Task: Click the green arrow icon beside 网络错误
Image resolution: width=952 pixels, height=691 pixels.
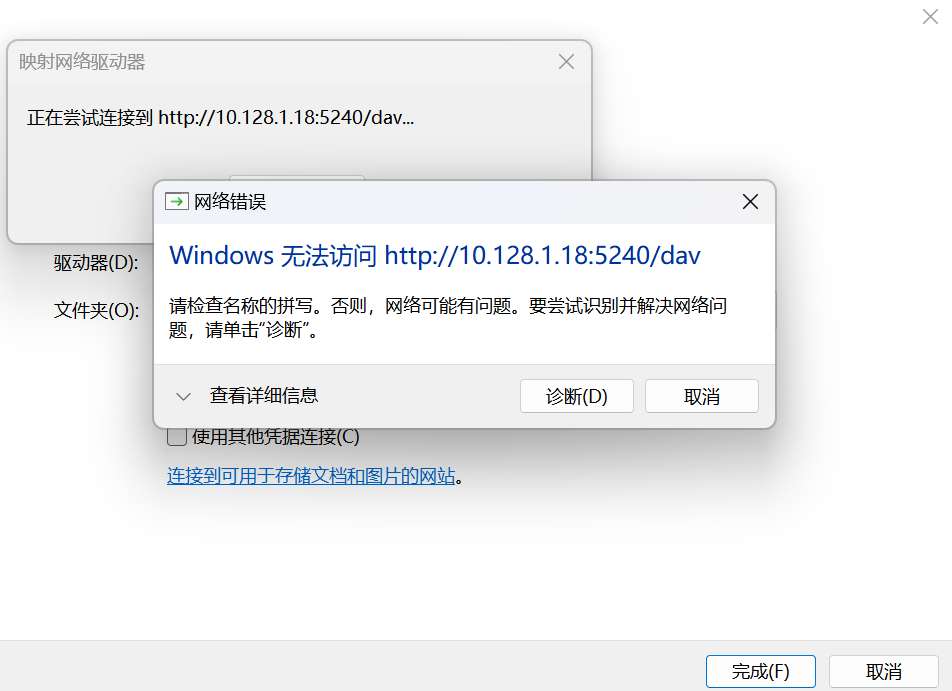Action: point(177,202)
